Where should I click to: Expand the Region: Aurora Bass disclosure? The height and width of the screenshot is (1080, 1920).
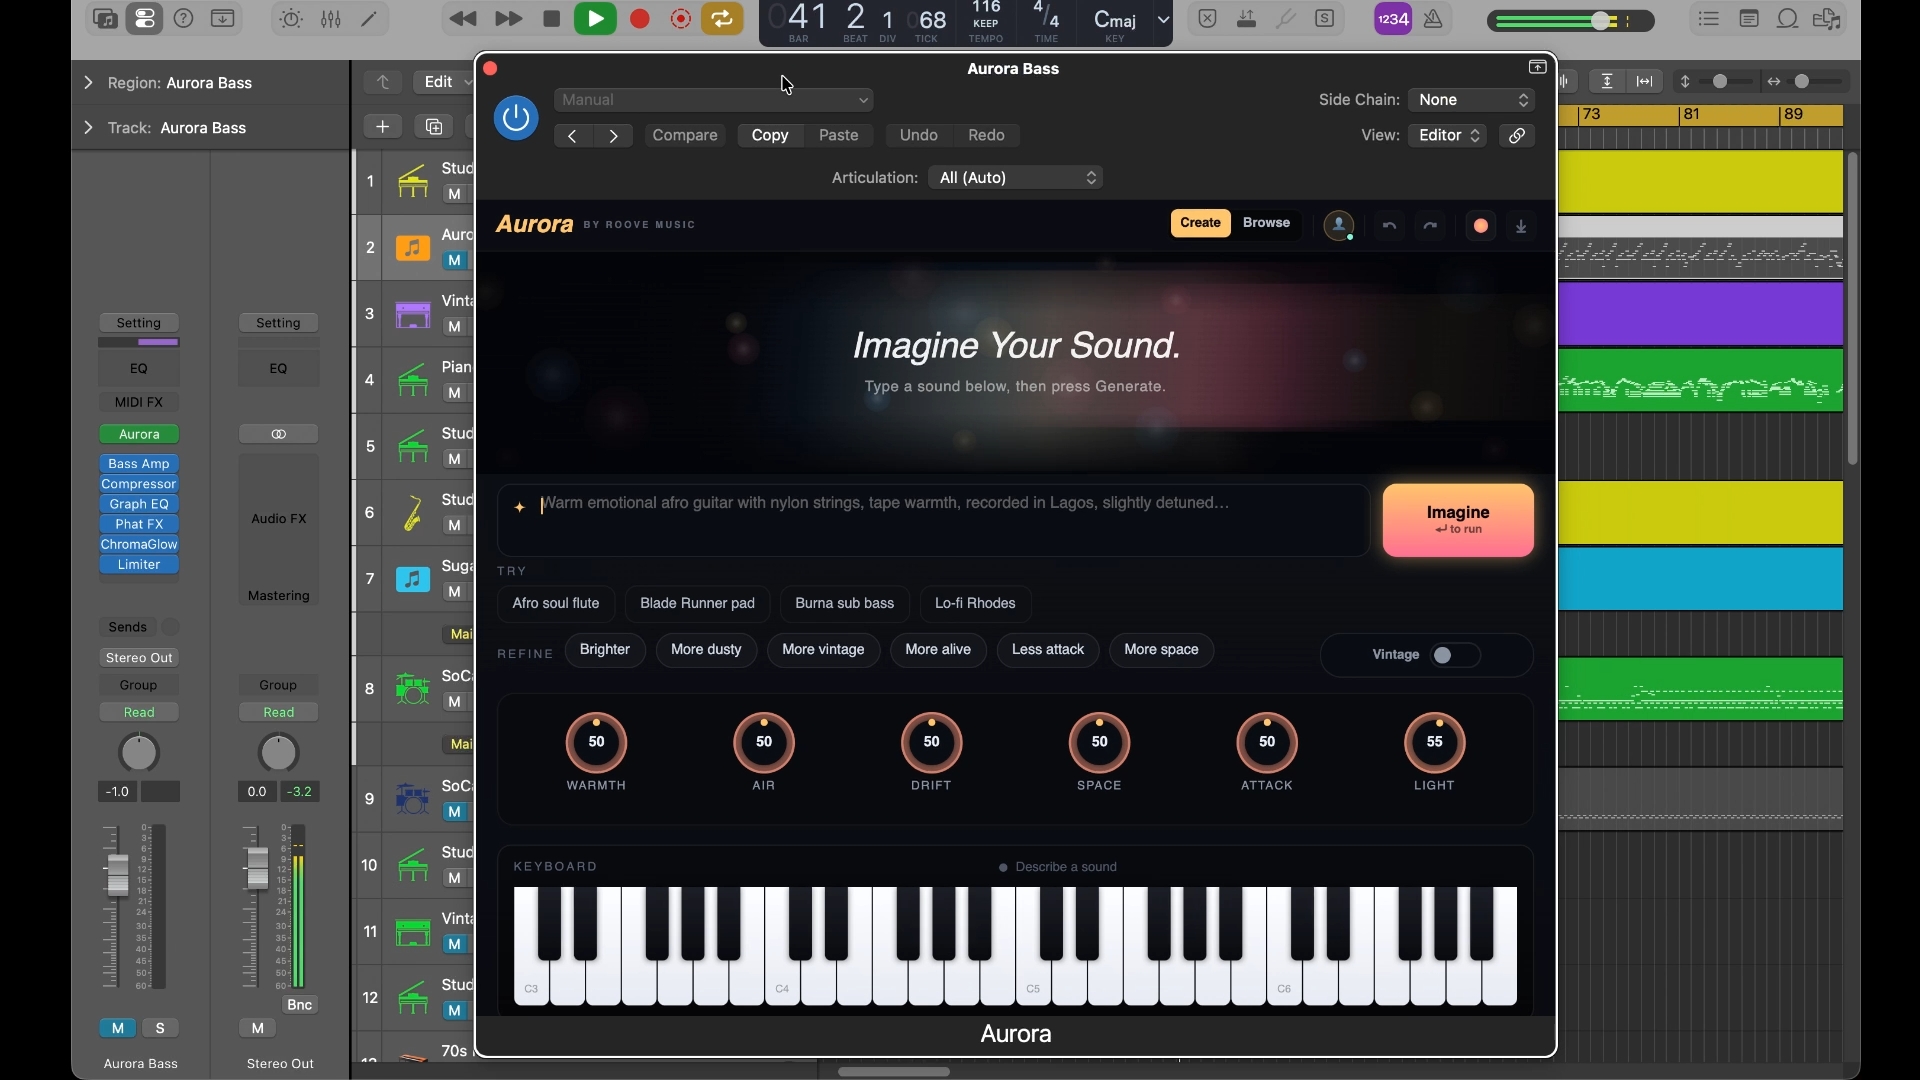(88, 83)
